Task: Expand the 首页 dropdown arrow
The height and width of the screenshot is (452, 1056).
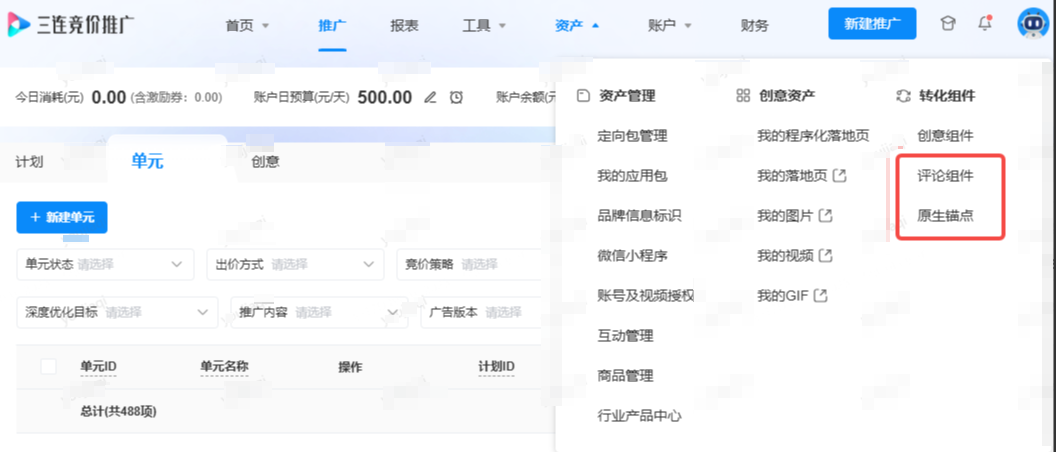Action: (265, 26)
